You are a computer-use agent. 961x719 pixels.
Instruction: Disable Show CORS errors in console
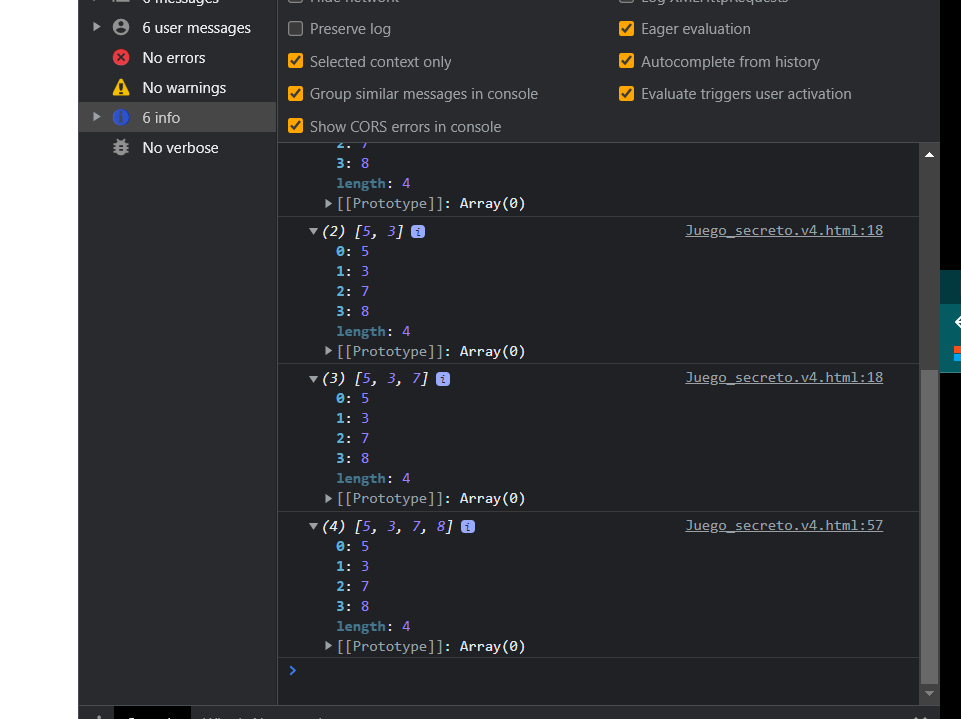pos(295,126)
